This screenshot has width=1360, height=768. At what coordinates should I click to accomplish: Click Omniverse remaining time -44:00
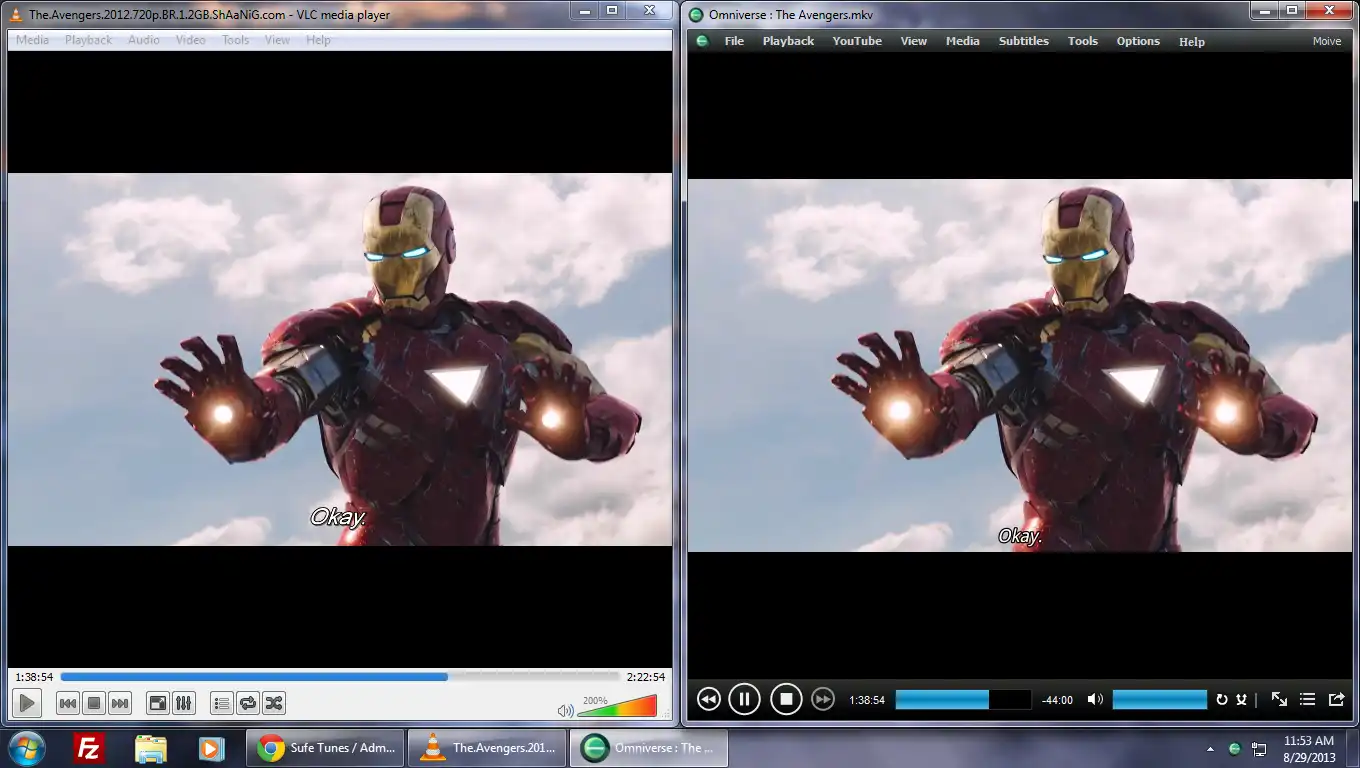click(1057, 700)
